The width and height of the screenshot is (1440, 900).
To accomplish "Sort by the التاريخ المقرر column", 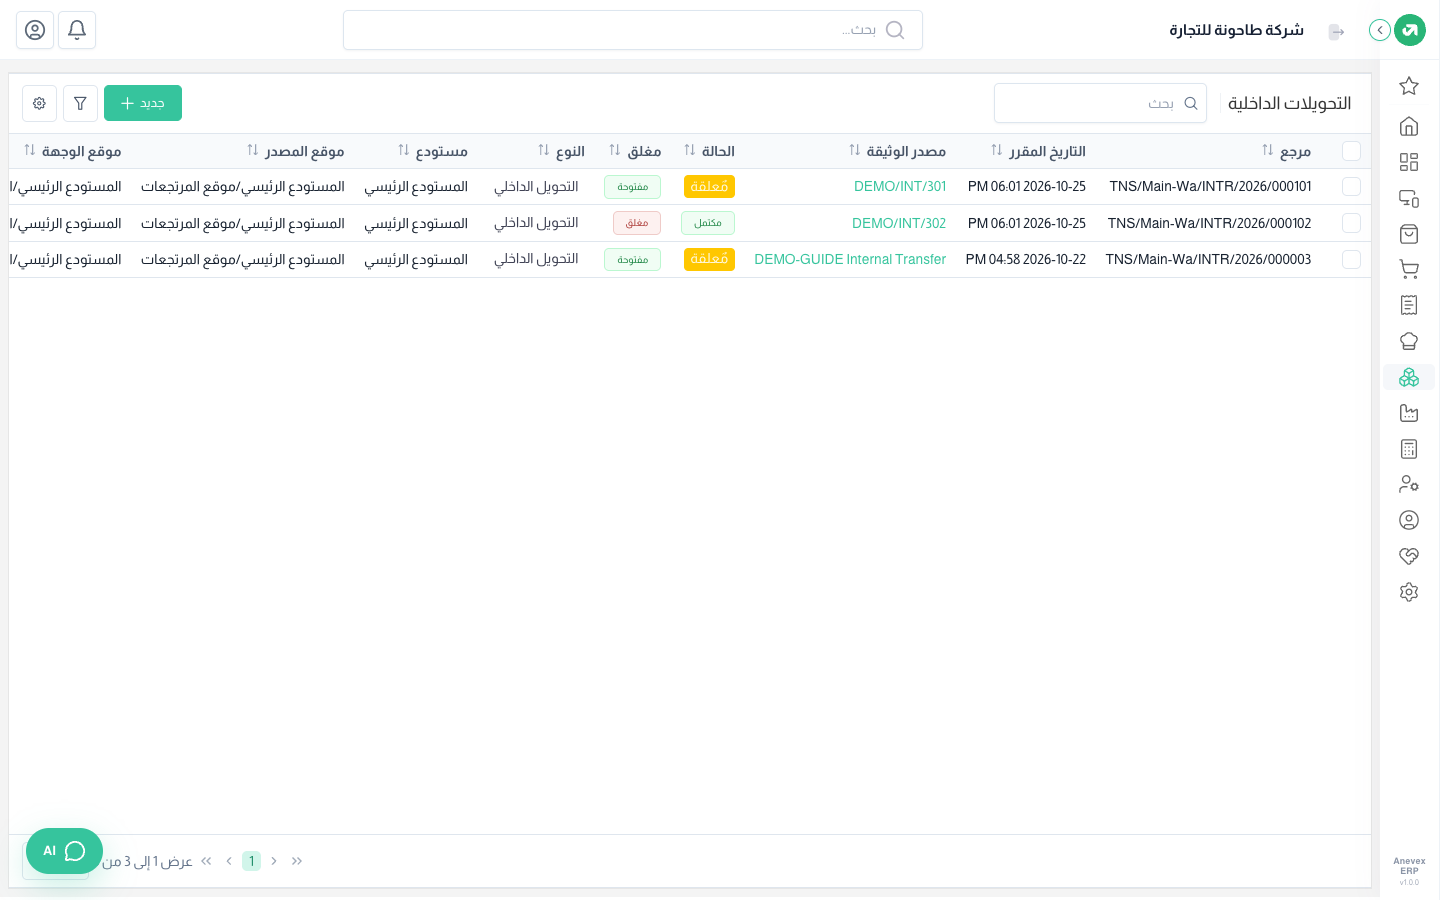I will click(1038, 151).
